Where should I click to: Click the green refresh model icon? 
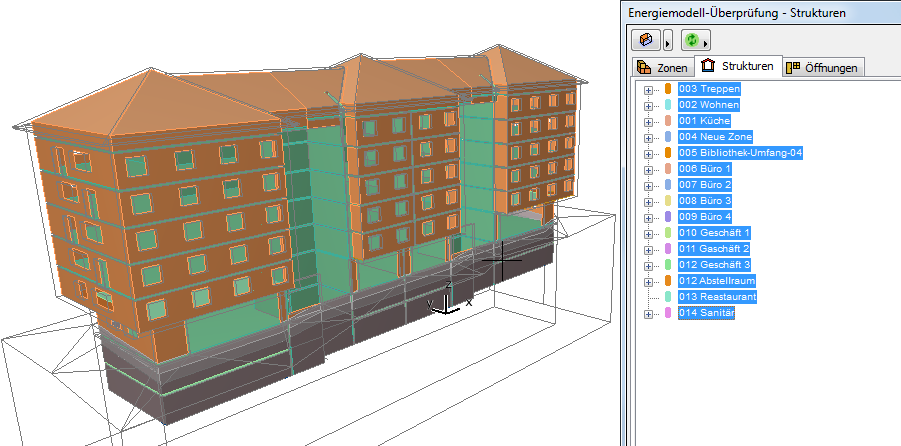tap(692, 40)
